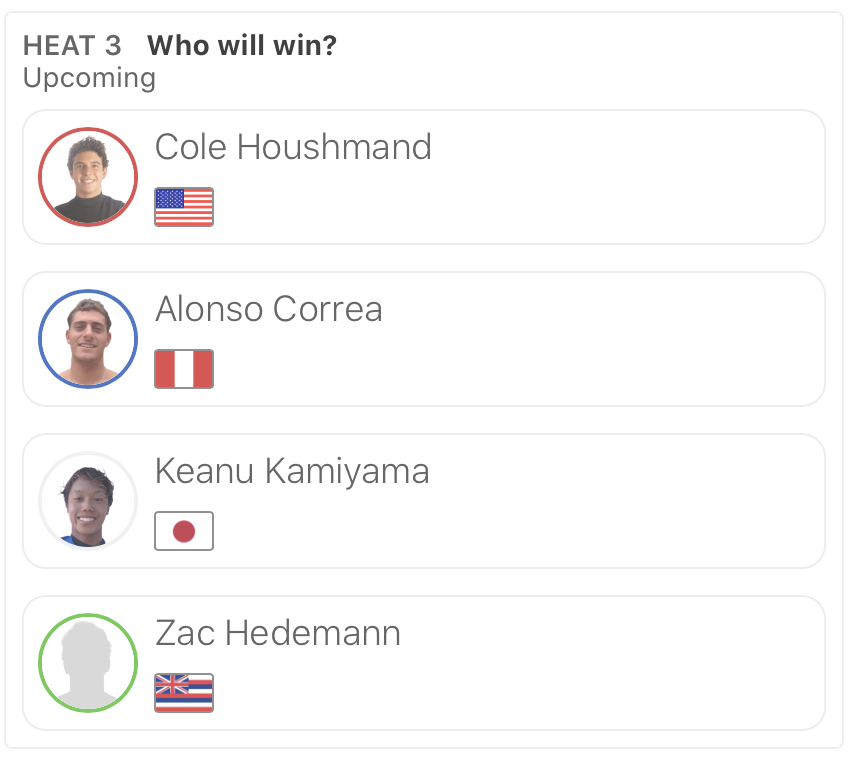Click the Japan flag icon

pyautogui.click(x=184, y=531)
